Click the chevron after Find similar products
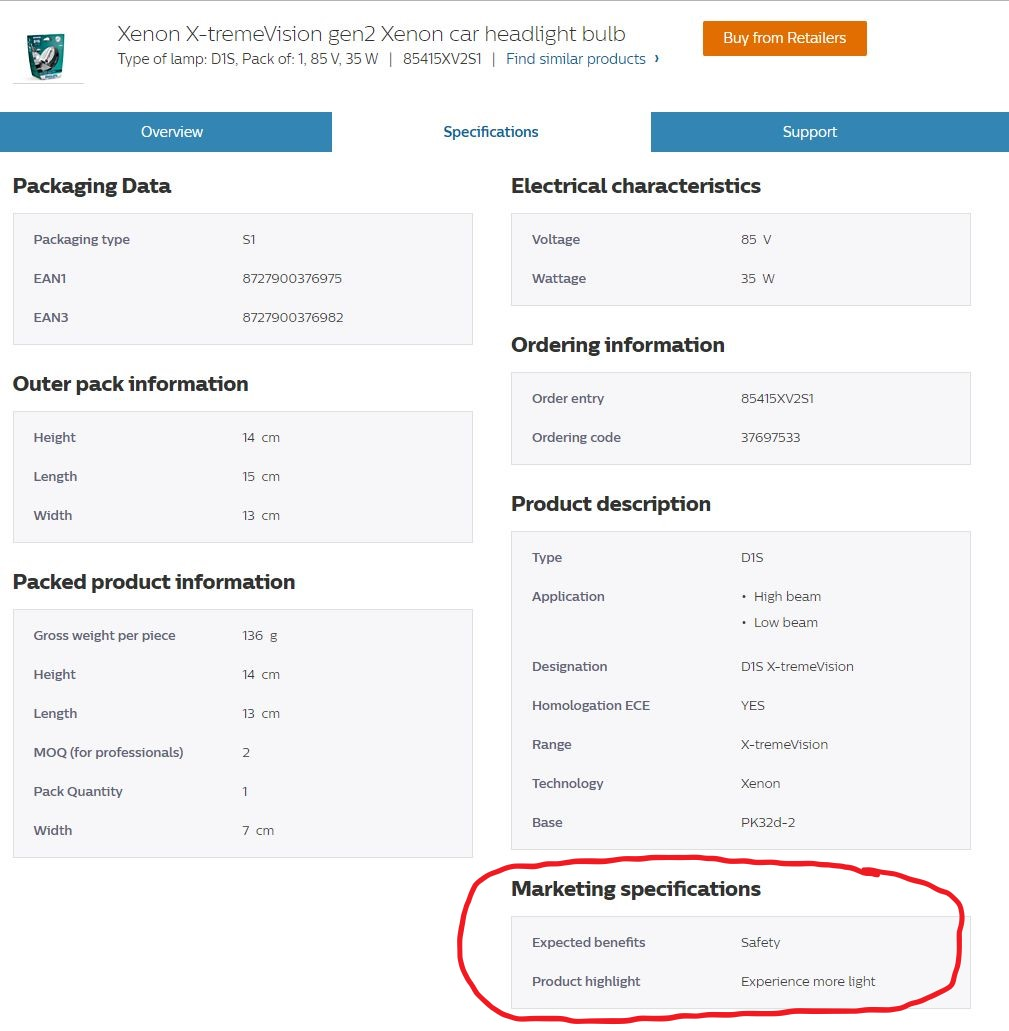Screen dimensions: 1009x1031 point(656,58)
